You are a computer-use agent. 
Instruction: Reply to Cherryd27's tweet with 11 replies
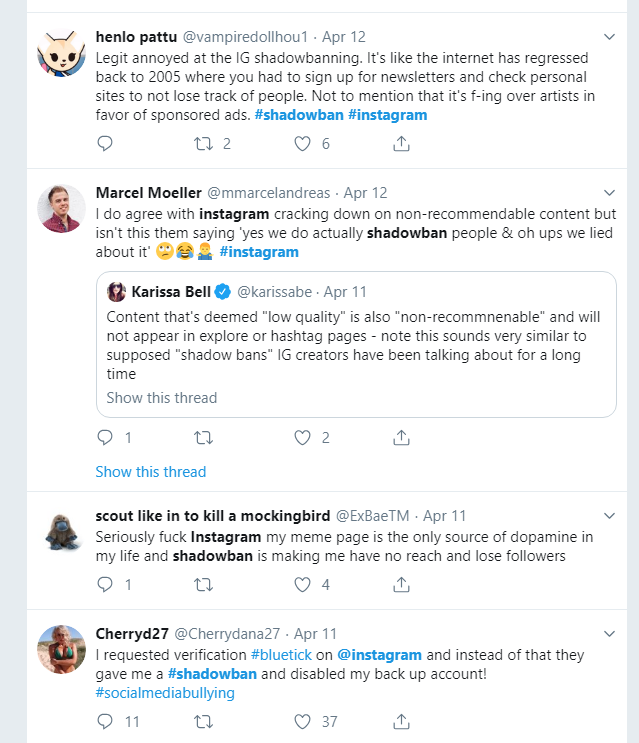(105, 721)
